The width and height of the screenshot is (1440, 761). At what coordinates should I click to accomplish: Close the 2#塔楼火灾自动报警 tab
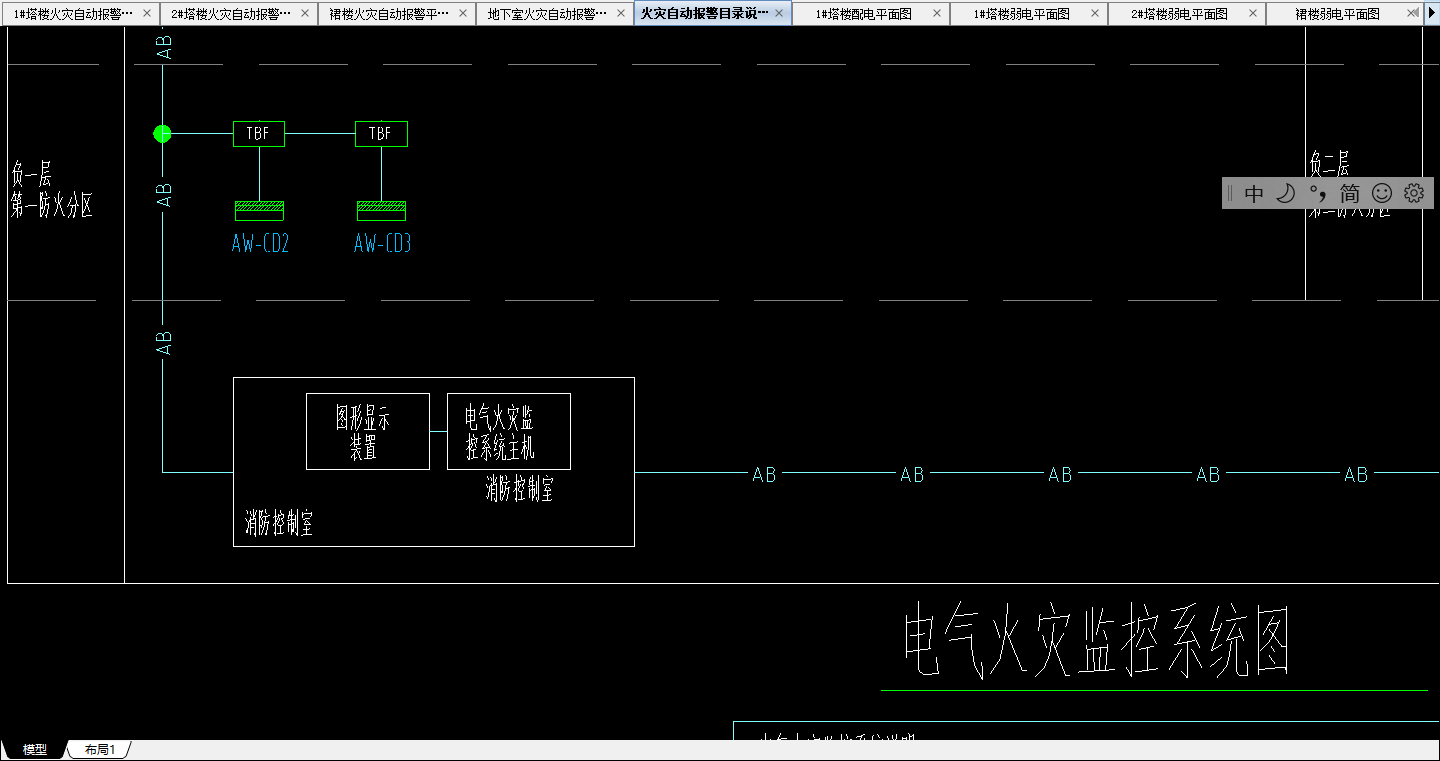coord(305,14)
